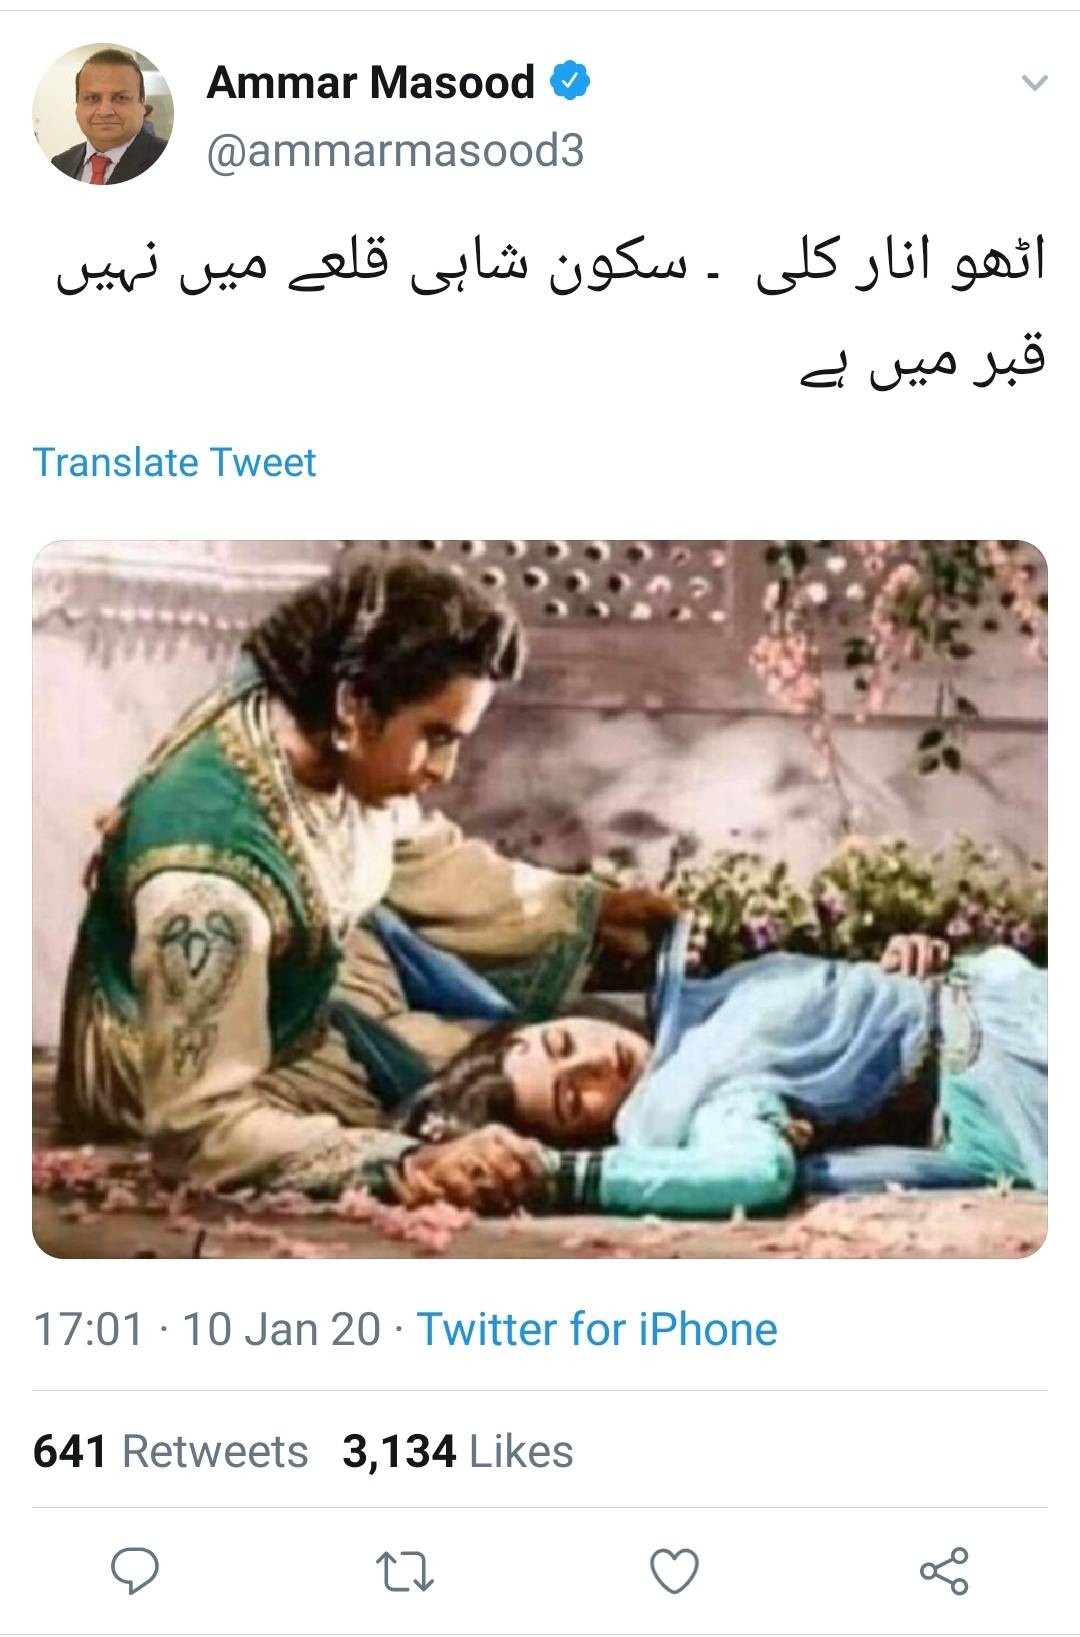Select the second Urdu line, قبر میں ہے
1080x1637 pixels.
(921, 362)
